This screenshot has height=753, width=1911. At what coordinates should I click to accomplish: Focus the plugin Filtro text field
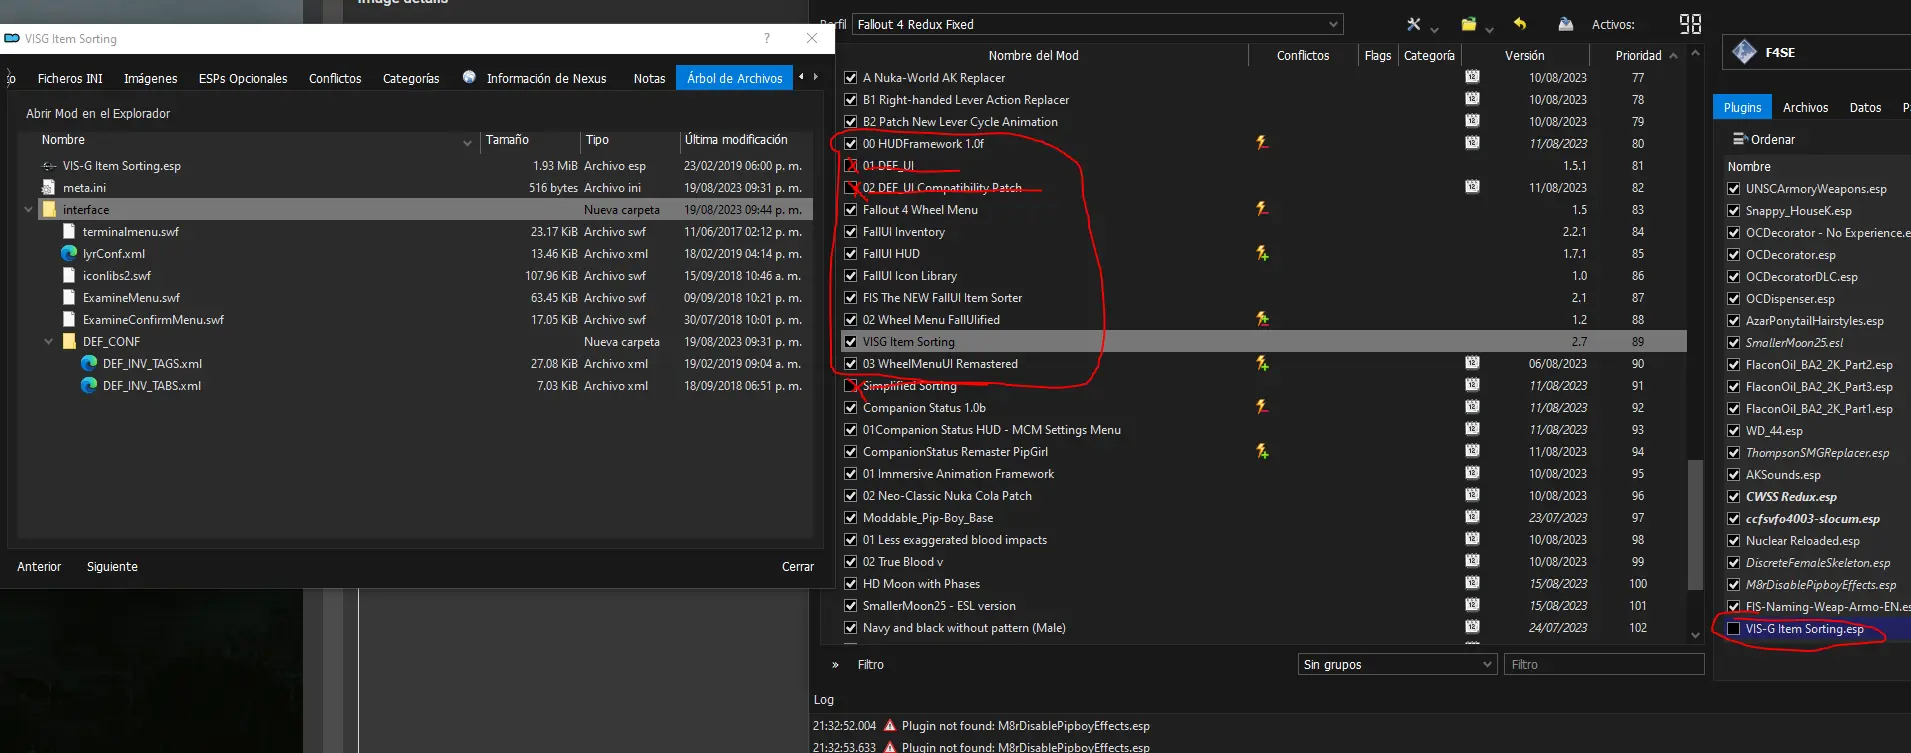[1604, 664]
